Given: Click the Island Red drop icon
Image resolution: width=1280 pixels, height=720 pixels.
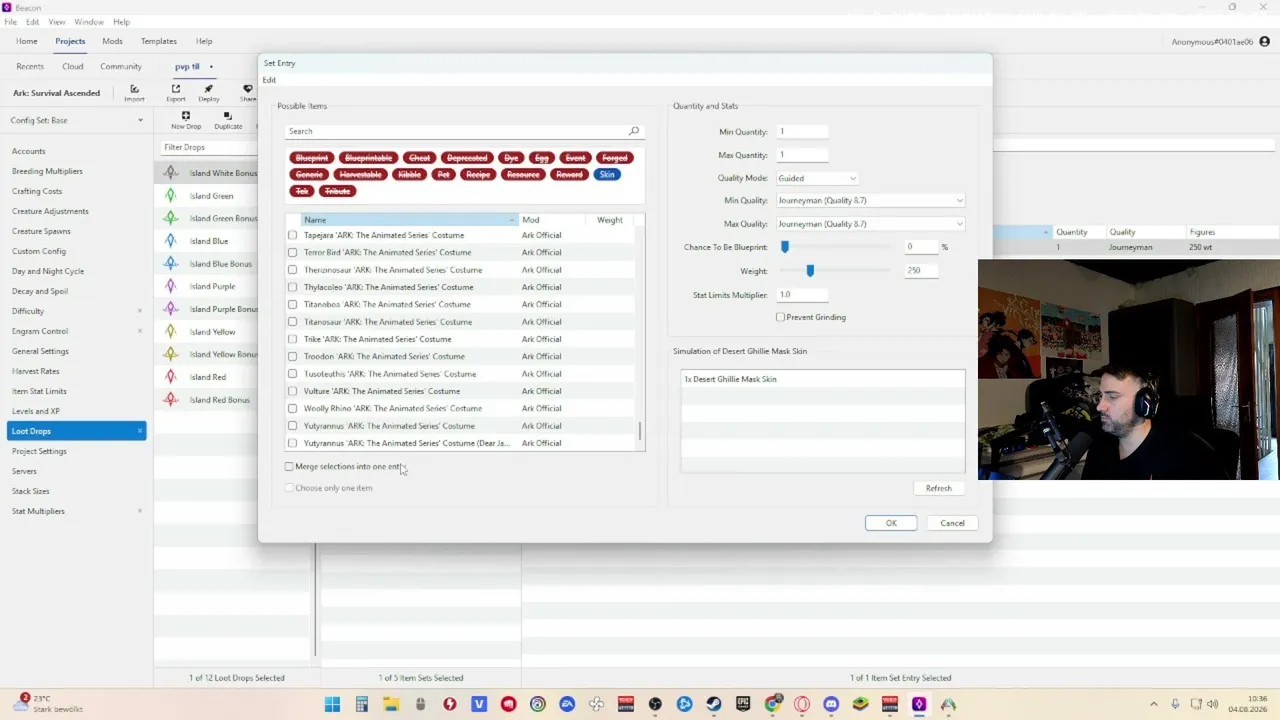Looking at the screenshot, I should click(x=171, y=377).
